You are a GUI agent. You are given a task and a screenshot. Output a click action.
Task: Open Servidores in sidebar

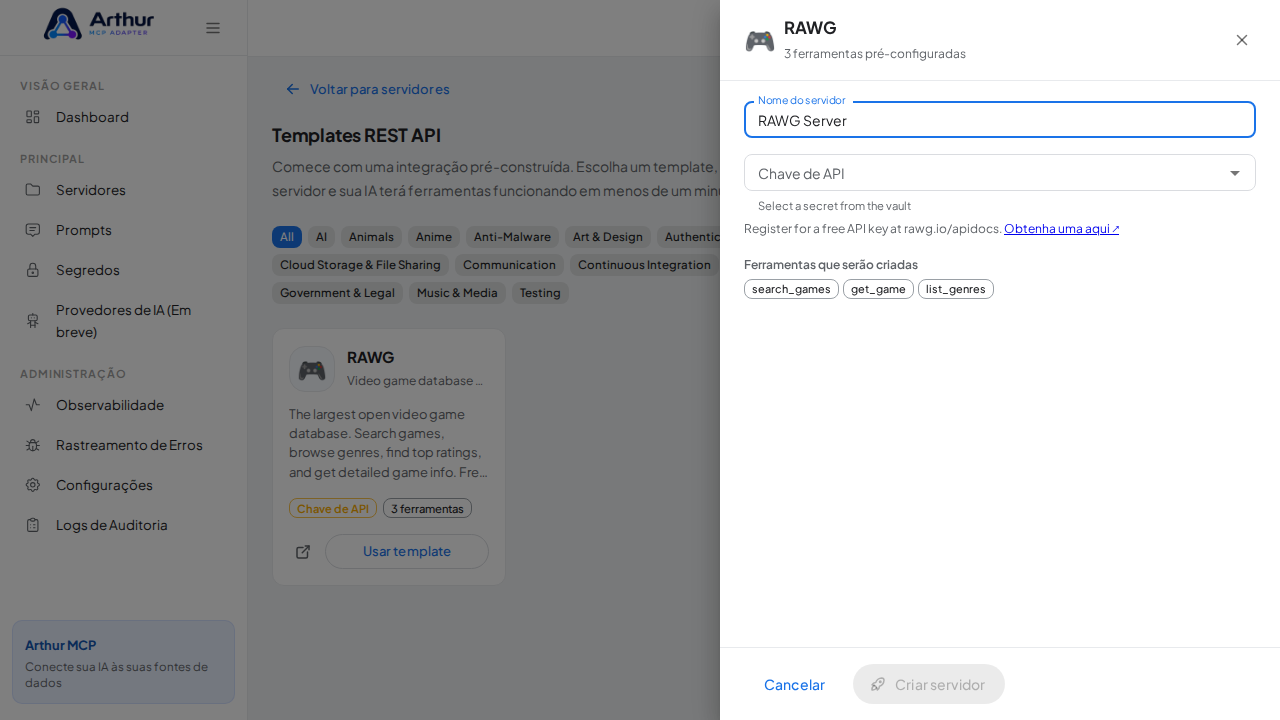click(123, 190)
